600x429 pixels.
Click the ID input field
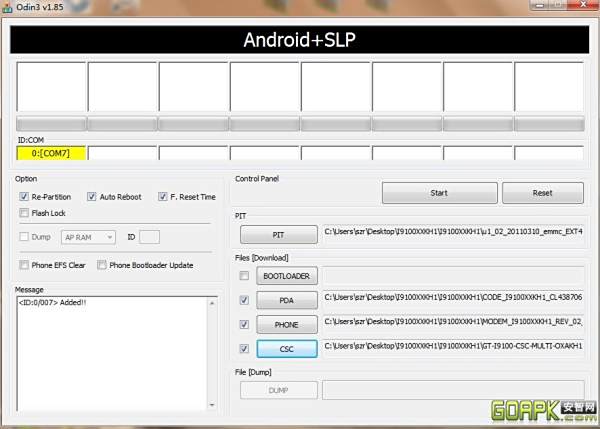[149, 237]
